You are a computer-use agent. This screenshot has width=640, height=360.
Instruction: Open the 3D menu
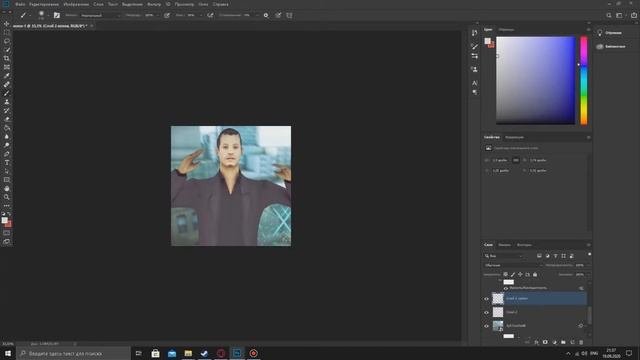[x=168, y=4]
